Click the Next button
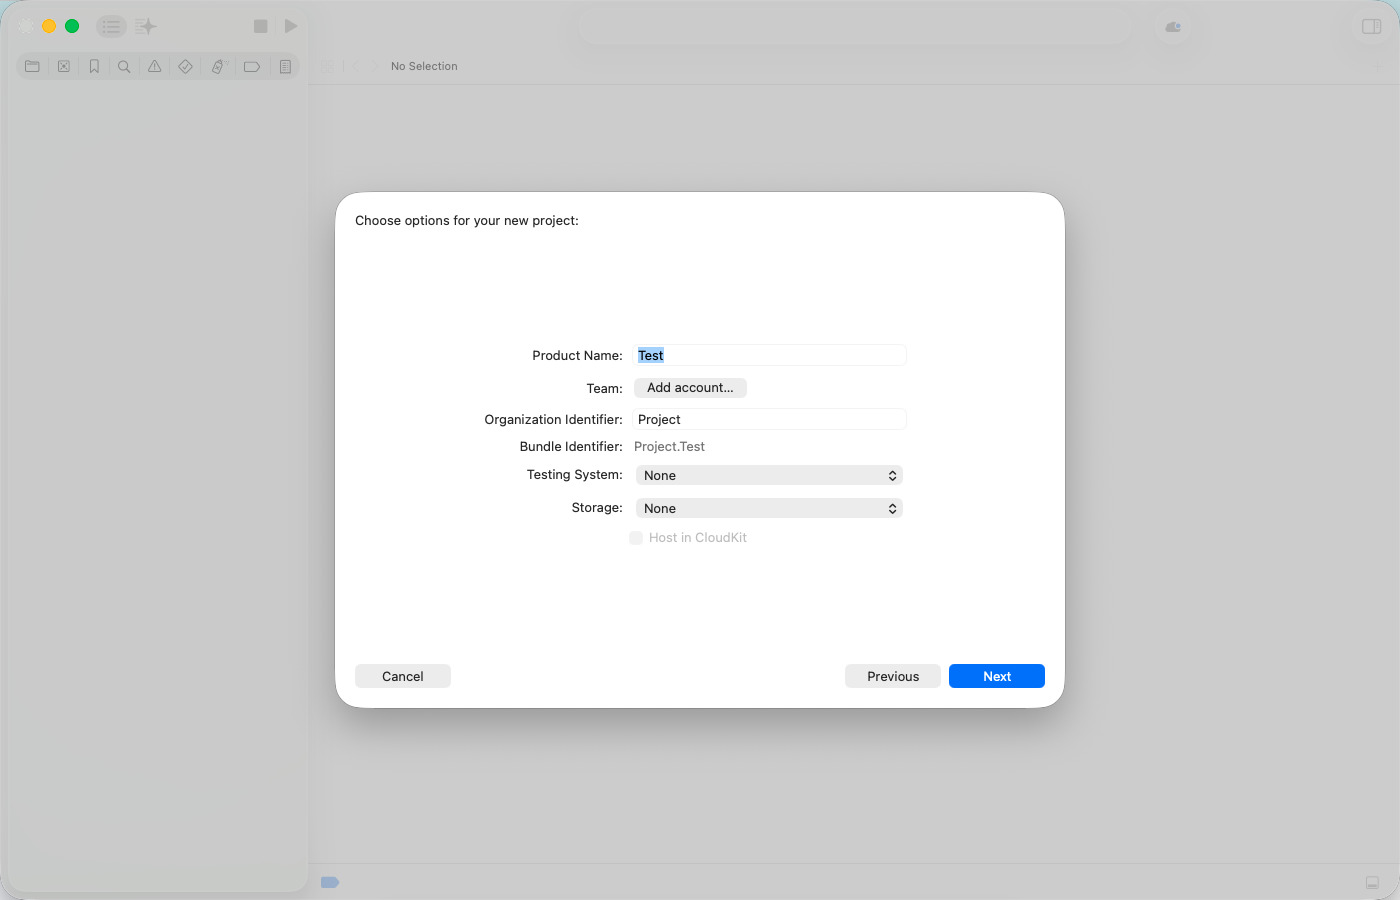This screenshot has width=1400, height=900. pos(996,677)
